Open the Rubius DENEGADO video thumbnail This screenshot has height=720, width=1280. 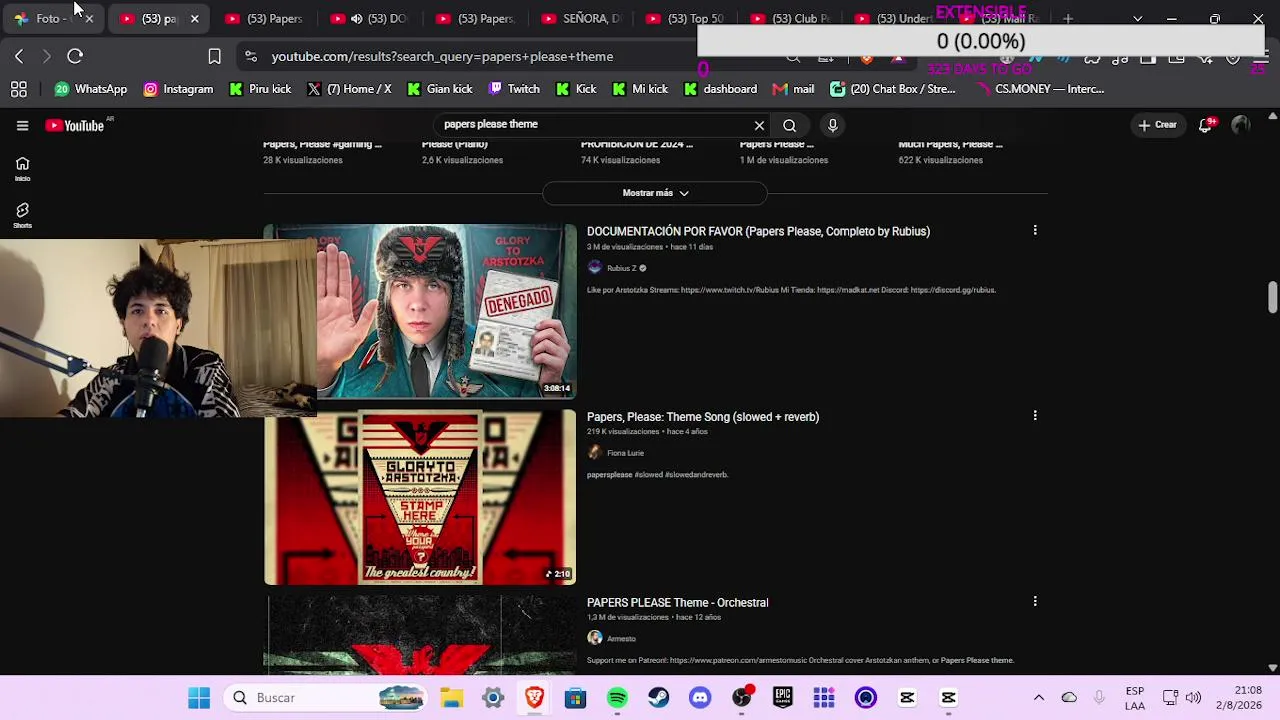click(420, 311)
